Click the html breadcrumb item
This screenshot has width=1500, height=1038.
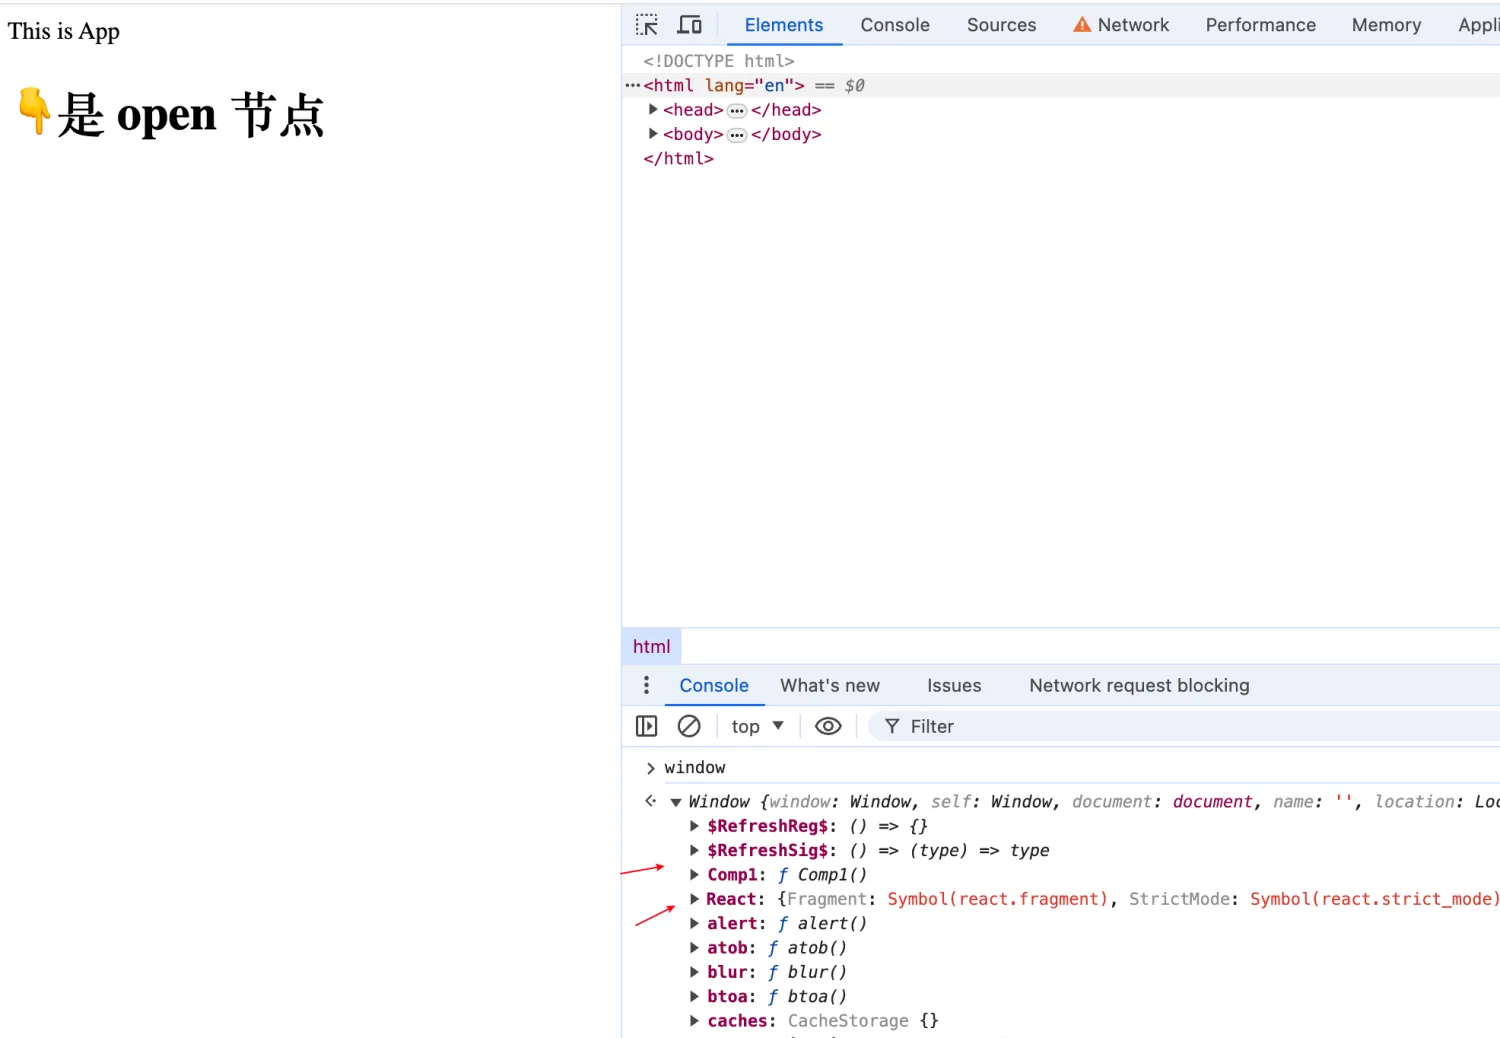[x=651, y=646]
